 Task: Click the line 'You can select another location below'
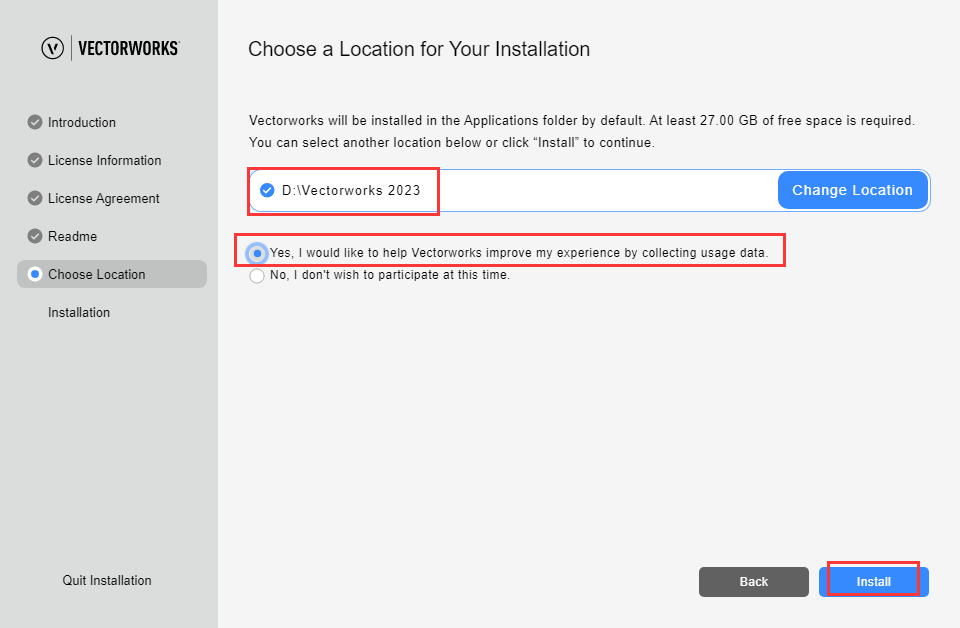(x=451, y=143)
